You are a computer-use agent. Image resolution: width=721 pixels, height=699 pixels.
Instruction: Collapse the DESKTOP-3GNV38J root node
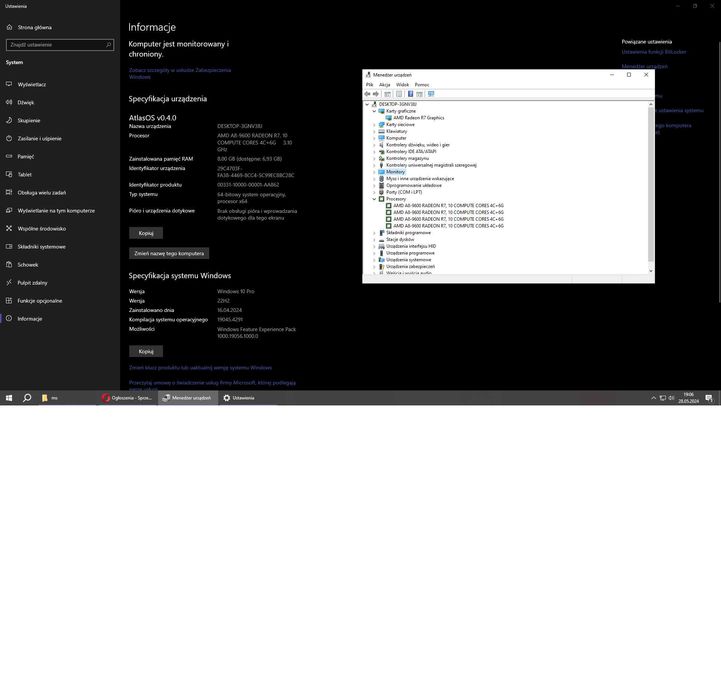pyautogui.click(x=367, y=104)
